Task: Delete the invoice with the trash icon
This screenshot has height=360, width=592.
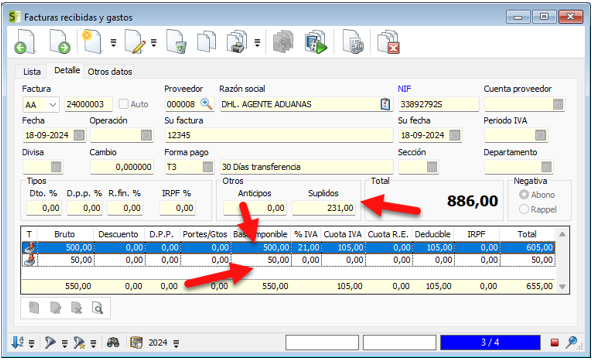Action: [x=176, y=42]
